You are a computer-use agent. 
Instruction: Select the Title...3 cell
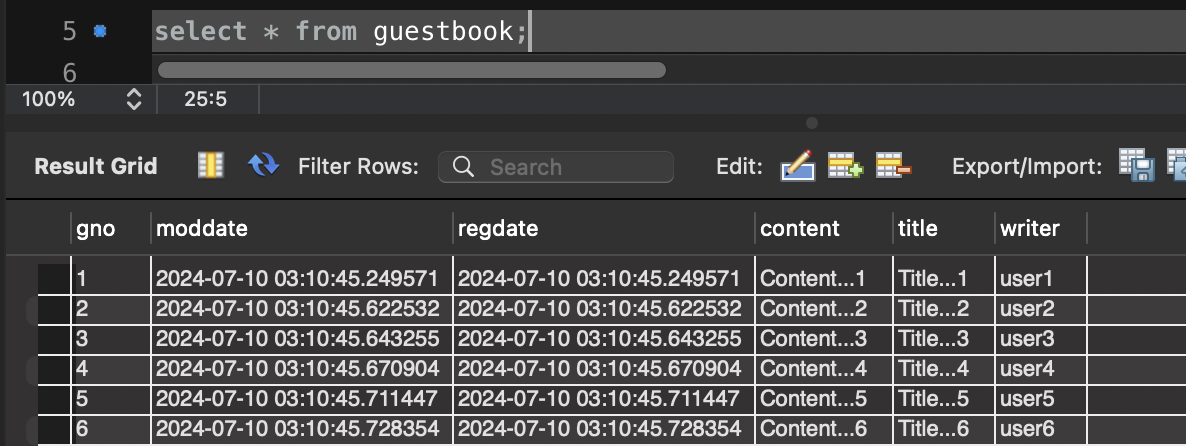click(944, 339)
